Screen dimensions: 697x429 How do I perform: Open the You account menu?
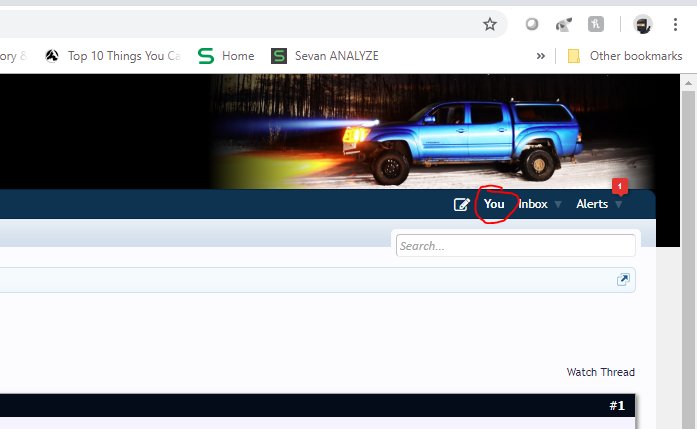point(494,204)
